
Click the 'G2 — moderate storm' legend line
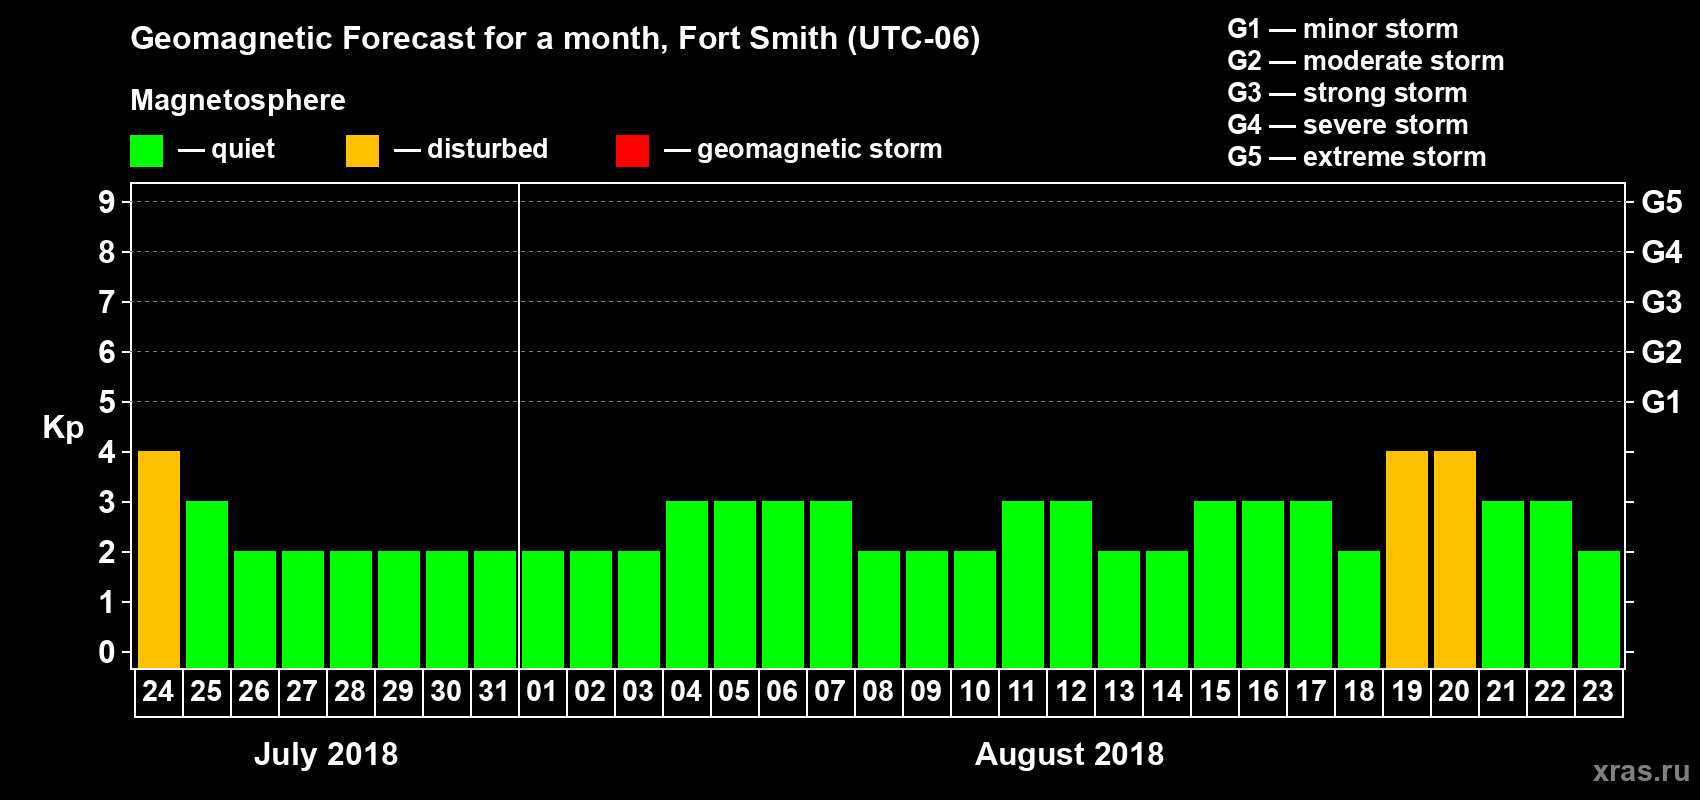pos(1366,61)
